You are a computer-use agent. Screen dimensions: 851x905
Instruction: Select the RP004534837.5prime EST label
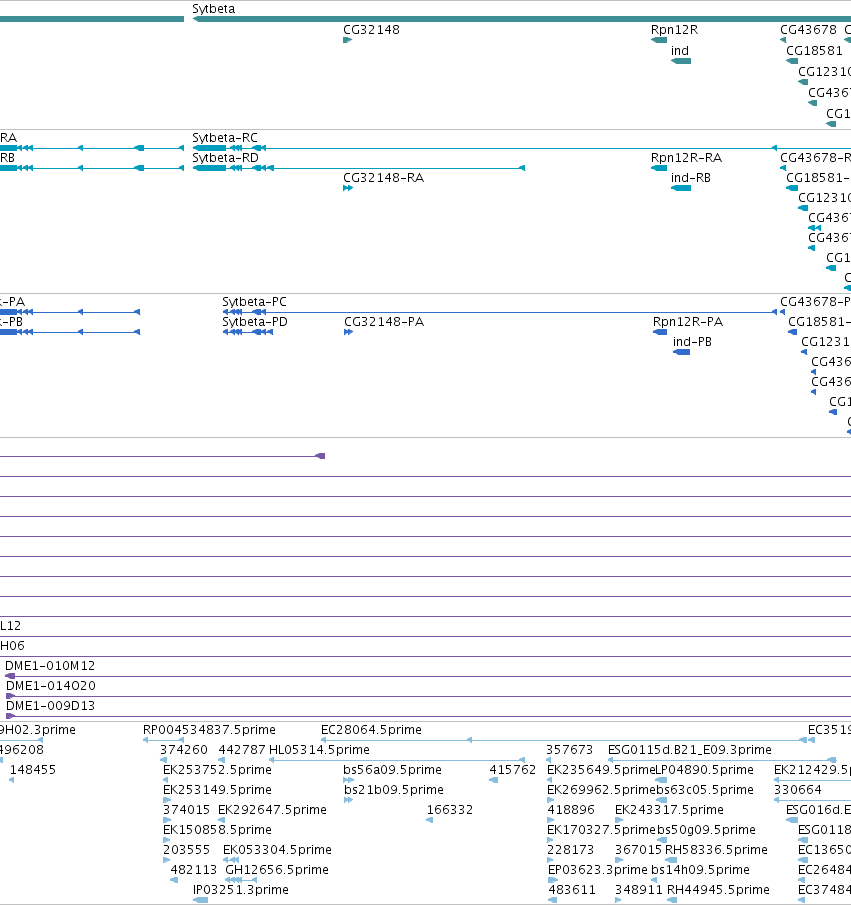pos(210,730)
